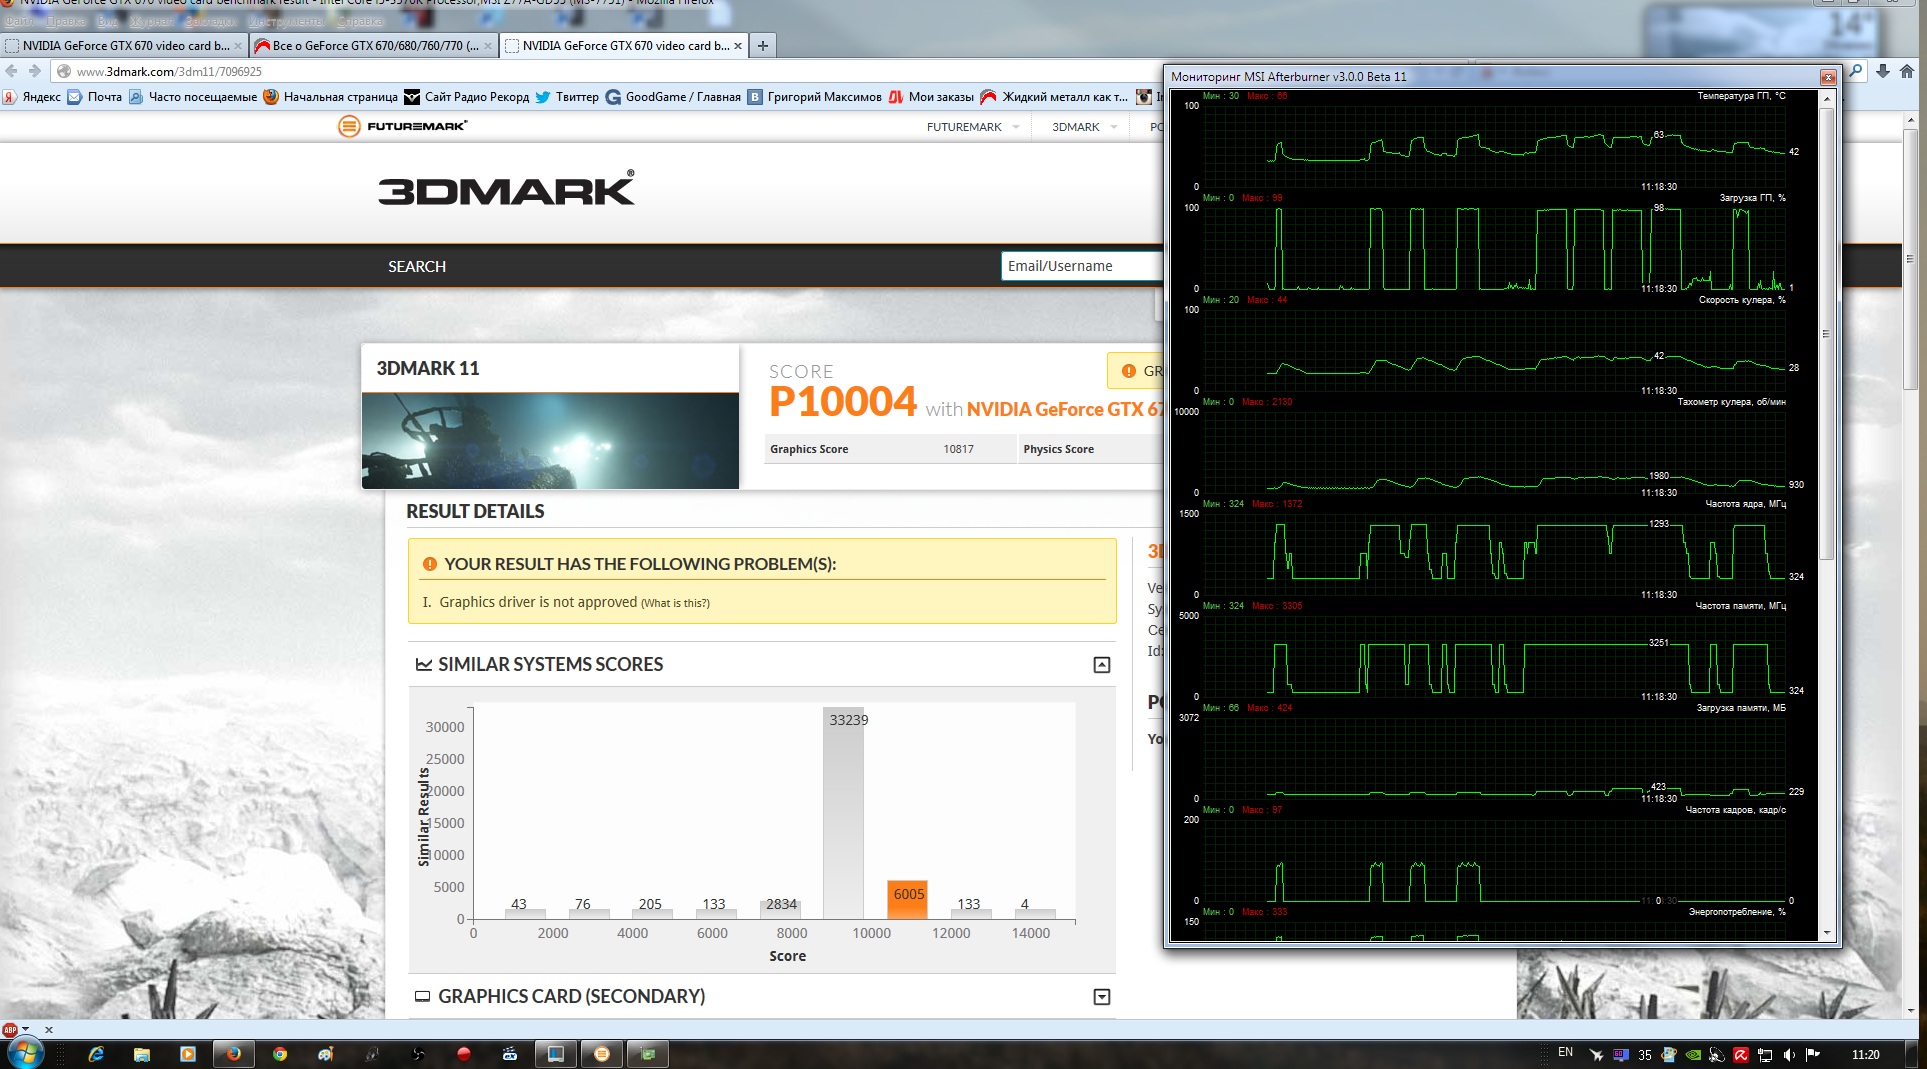Open the 3DMARK navigation dropdown
The height and width of the screenshot is (1069, 1927).
[1084, 127]
